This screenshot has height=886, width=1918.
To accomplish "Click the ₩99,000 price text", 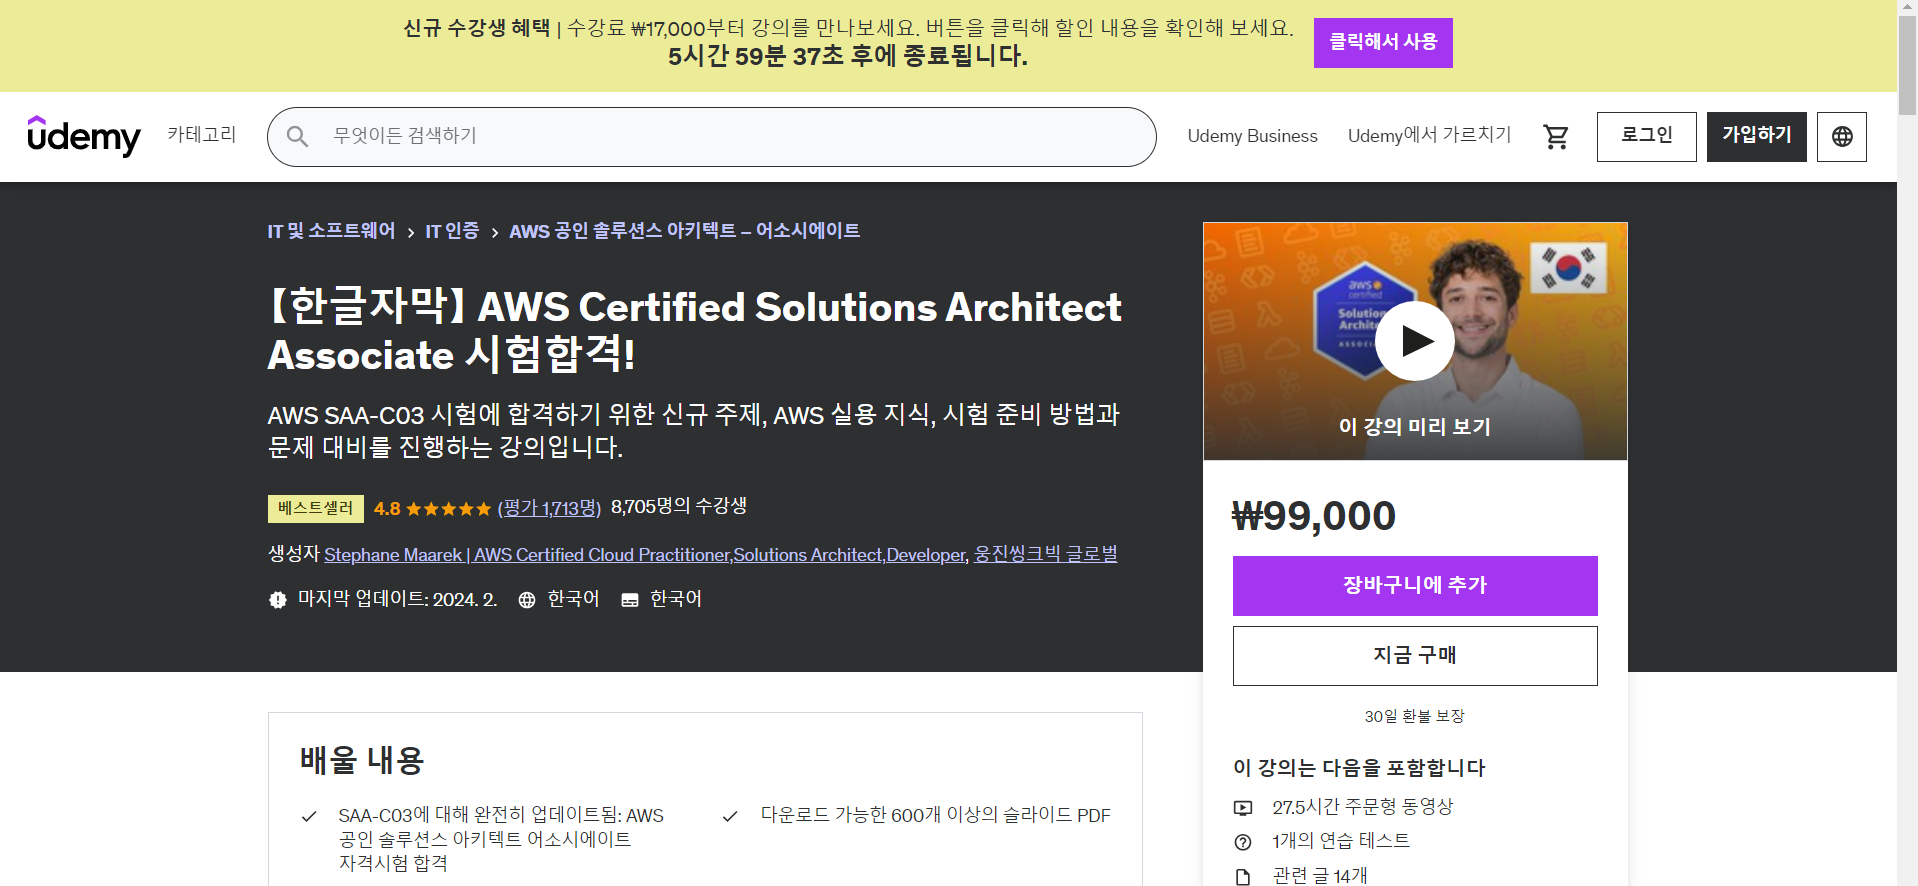I will click(x=1314, y=517).
